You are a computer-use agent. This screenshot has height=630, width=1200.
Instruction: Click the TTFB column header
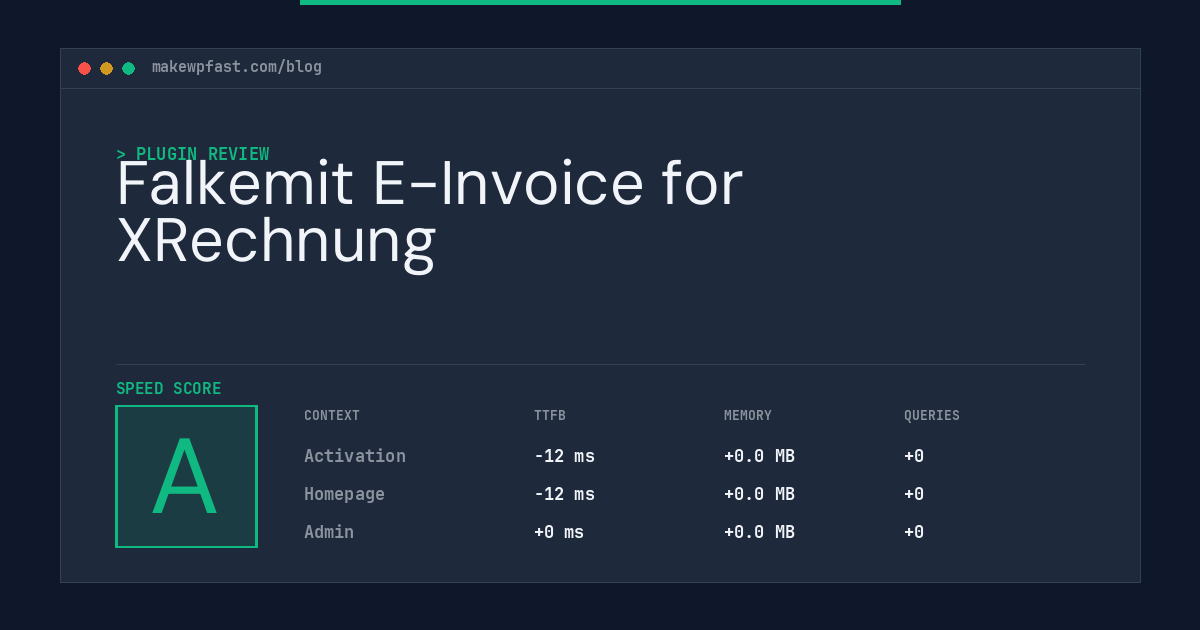pyautogui.click(x=550, y=416)
